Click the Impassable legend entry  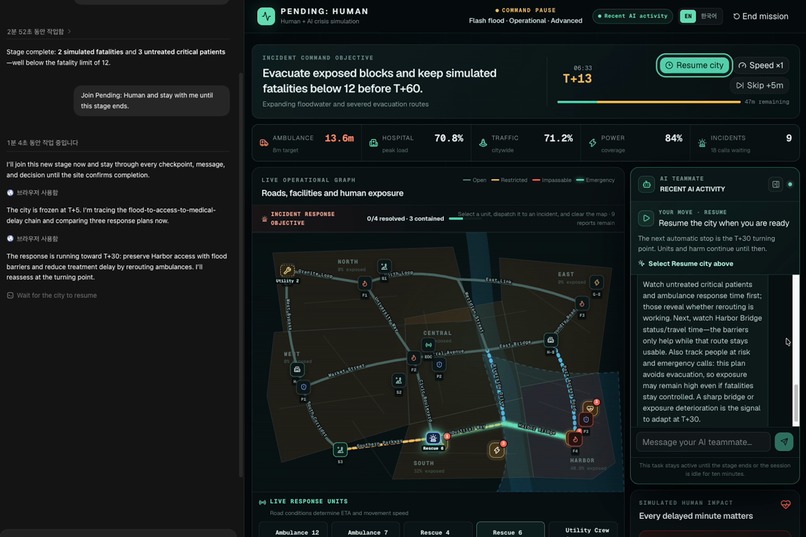552,180
